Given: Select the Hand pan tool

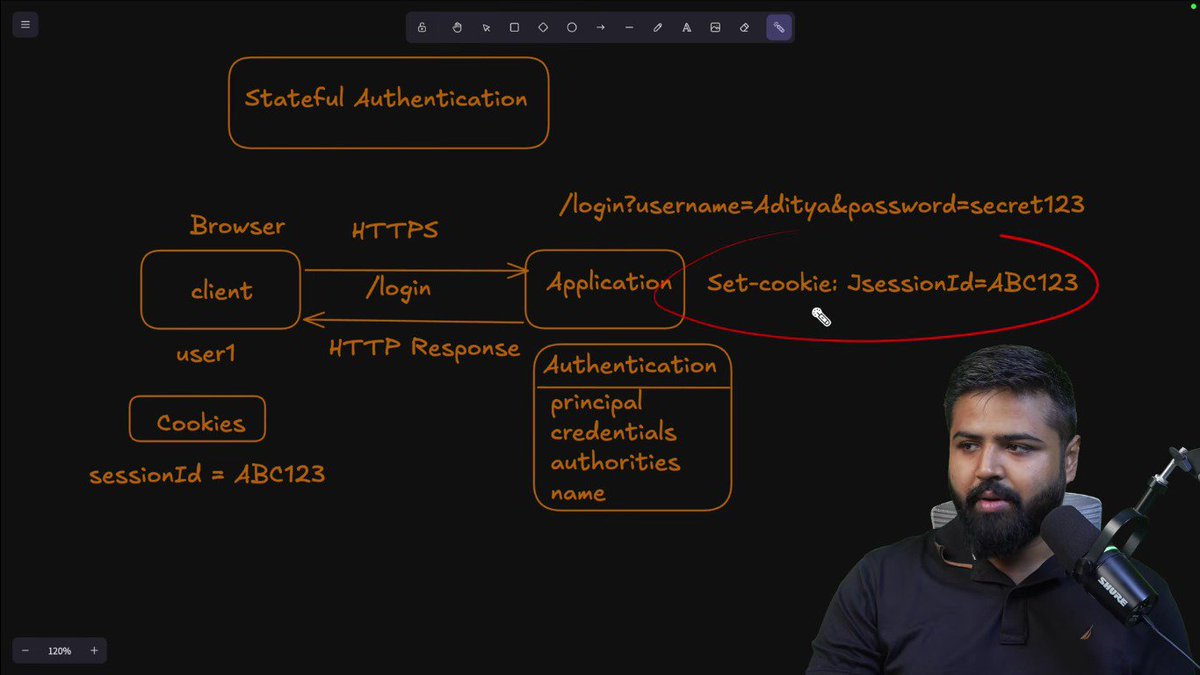Looking at the screenshot, I should tap(457, 27).
